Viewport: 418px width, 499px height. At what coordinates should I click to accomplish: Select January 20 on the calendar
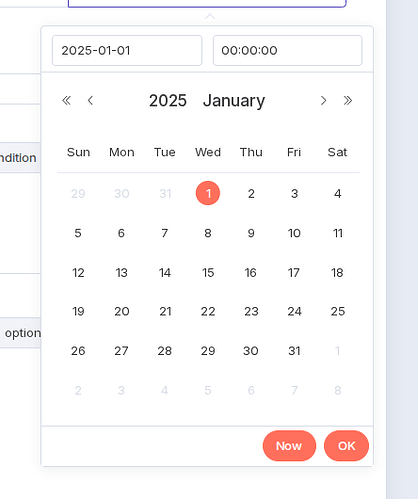tap(121, 311)
